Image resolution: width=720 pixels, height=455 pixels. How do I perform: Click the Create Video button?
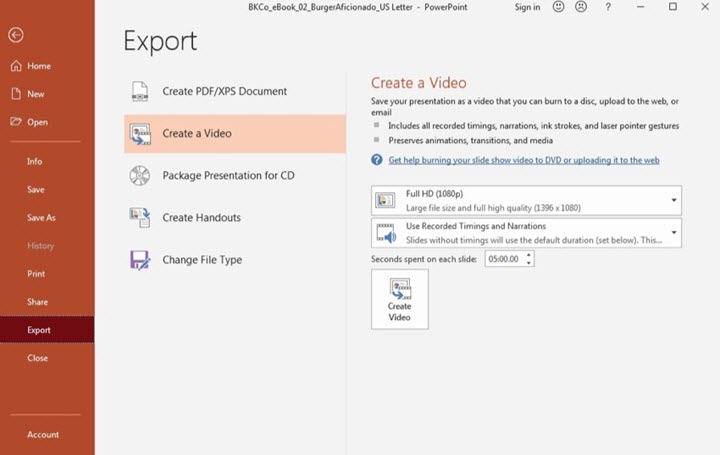pyautogui.click(x=400, y=299)
